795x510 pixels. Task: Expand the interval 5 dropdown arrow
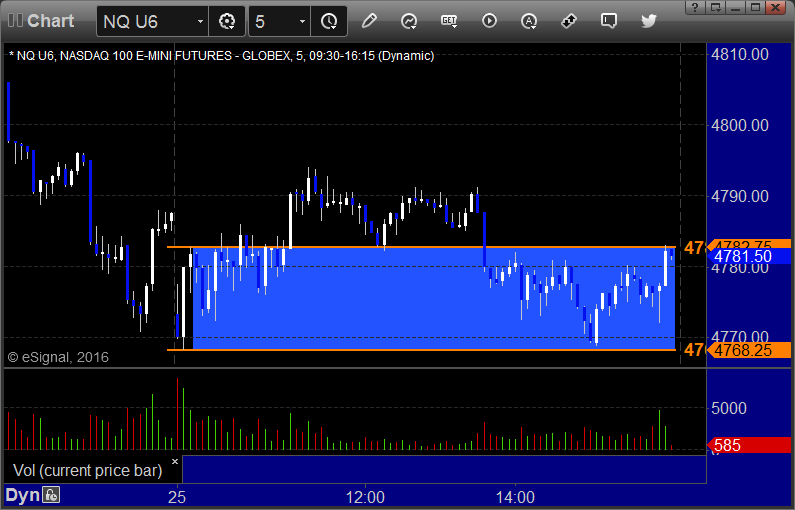(302, 21)
